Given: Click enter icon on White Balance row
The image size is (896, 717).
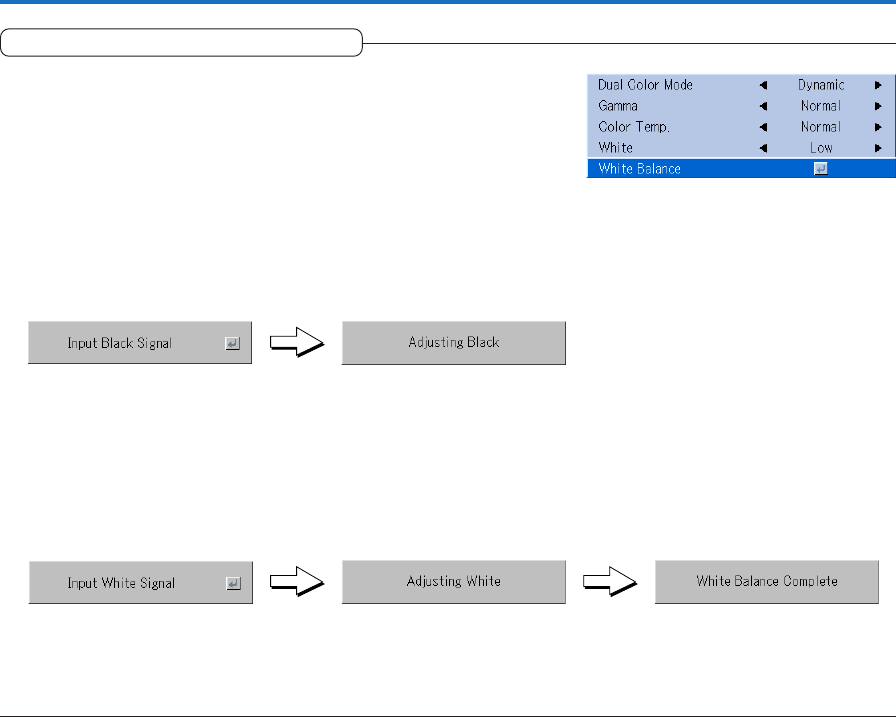Looking at the screenshot, I should point(820,169).
